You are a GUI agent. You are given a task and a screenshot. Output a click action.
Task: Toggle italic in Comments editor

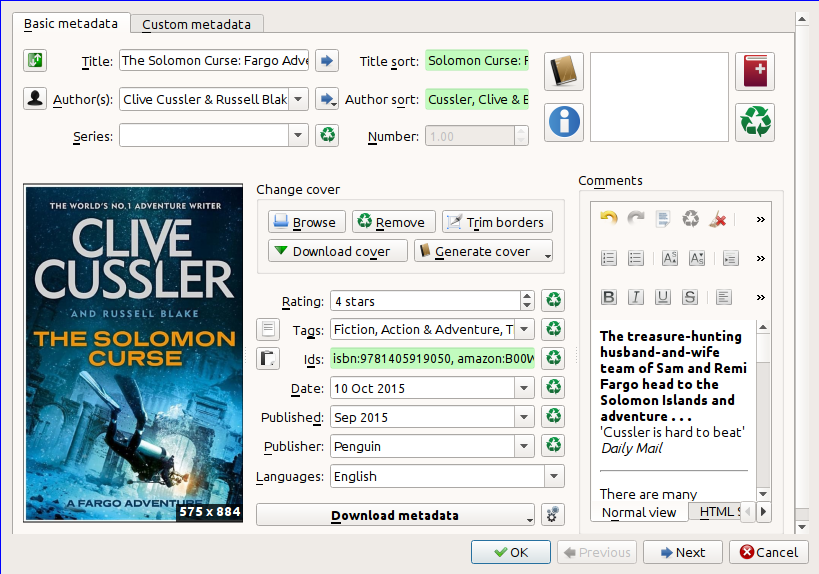click(636, 297)
